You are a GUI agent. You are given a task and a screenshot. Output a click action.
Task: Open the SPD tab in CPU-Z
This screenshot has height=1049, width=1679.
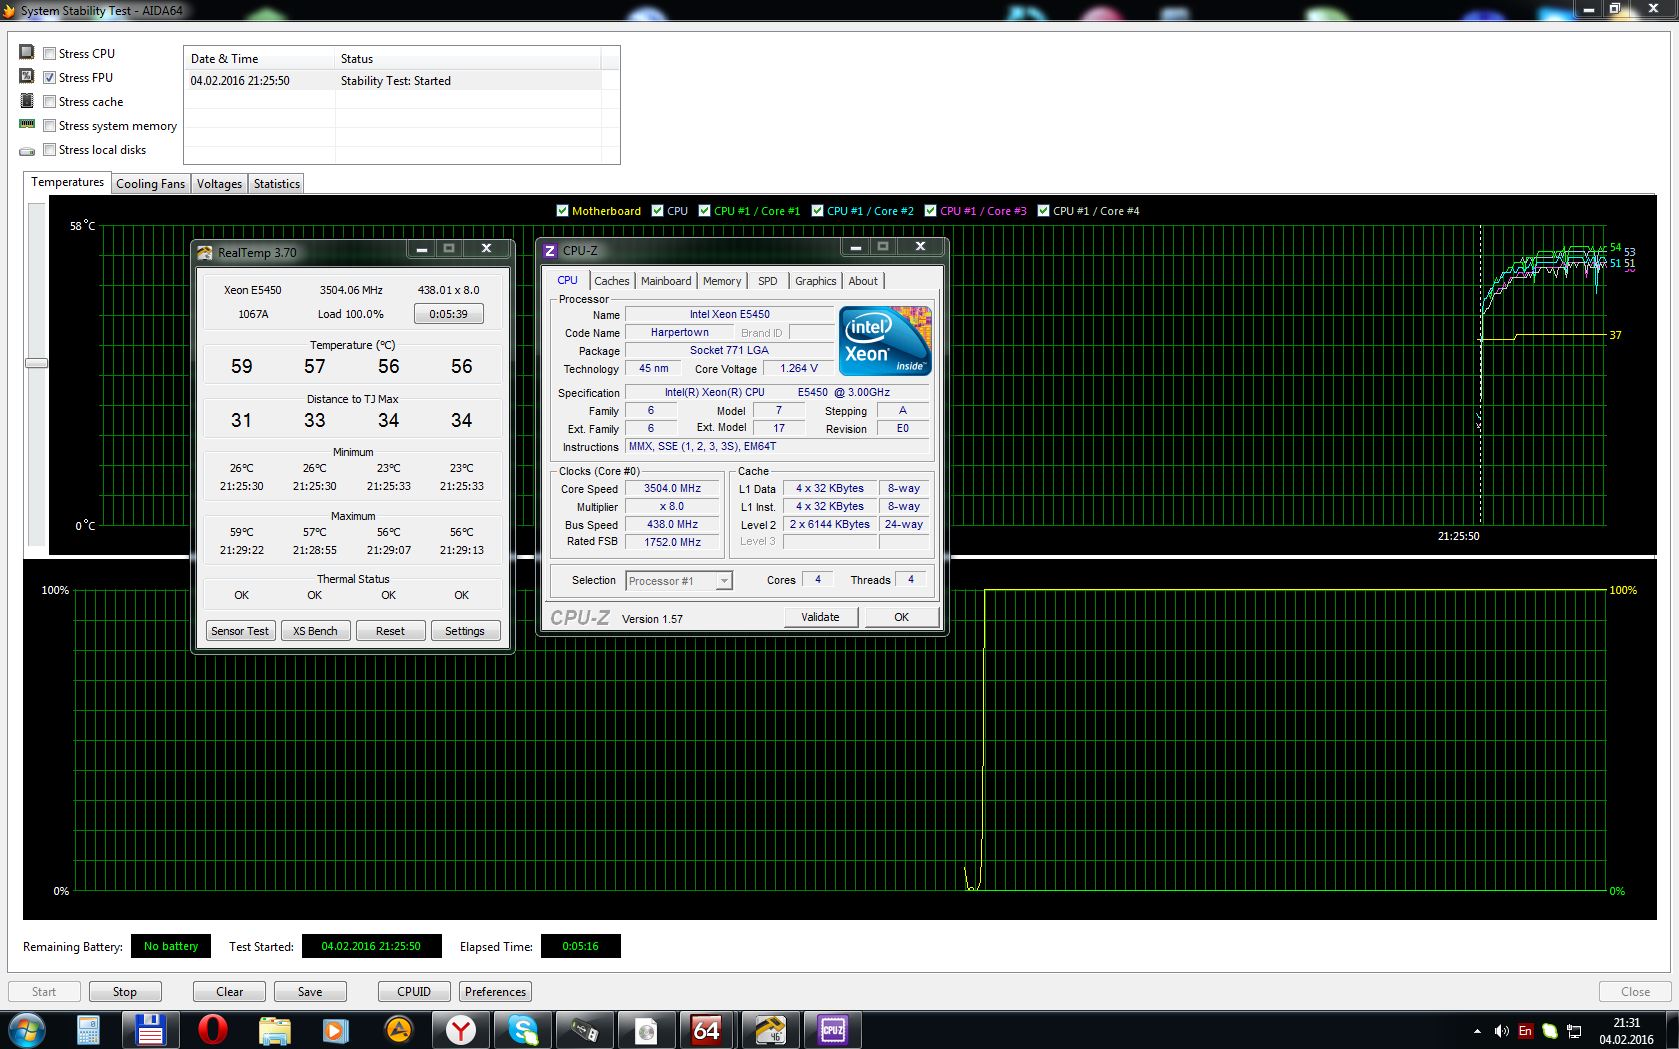pos(768,281)
